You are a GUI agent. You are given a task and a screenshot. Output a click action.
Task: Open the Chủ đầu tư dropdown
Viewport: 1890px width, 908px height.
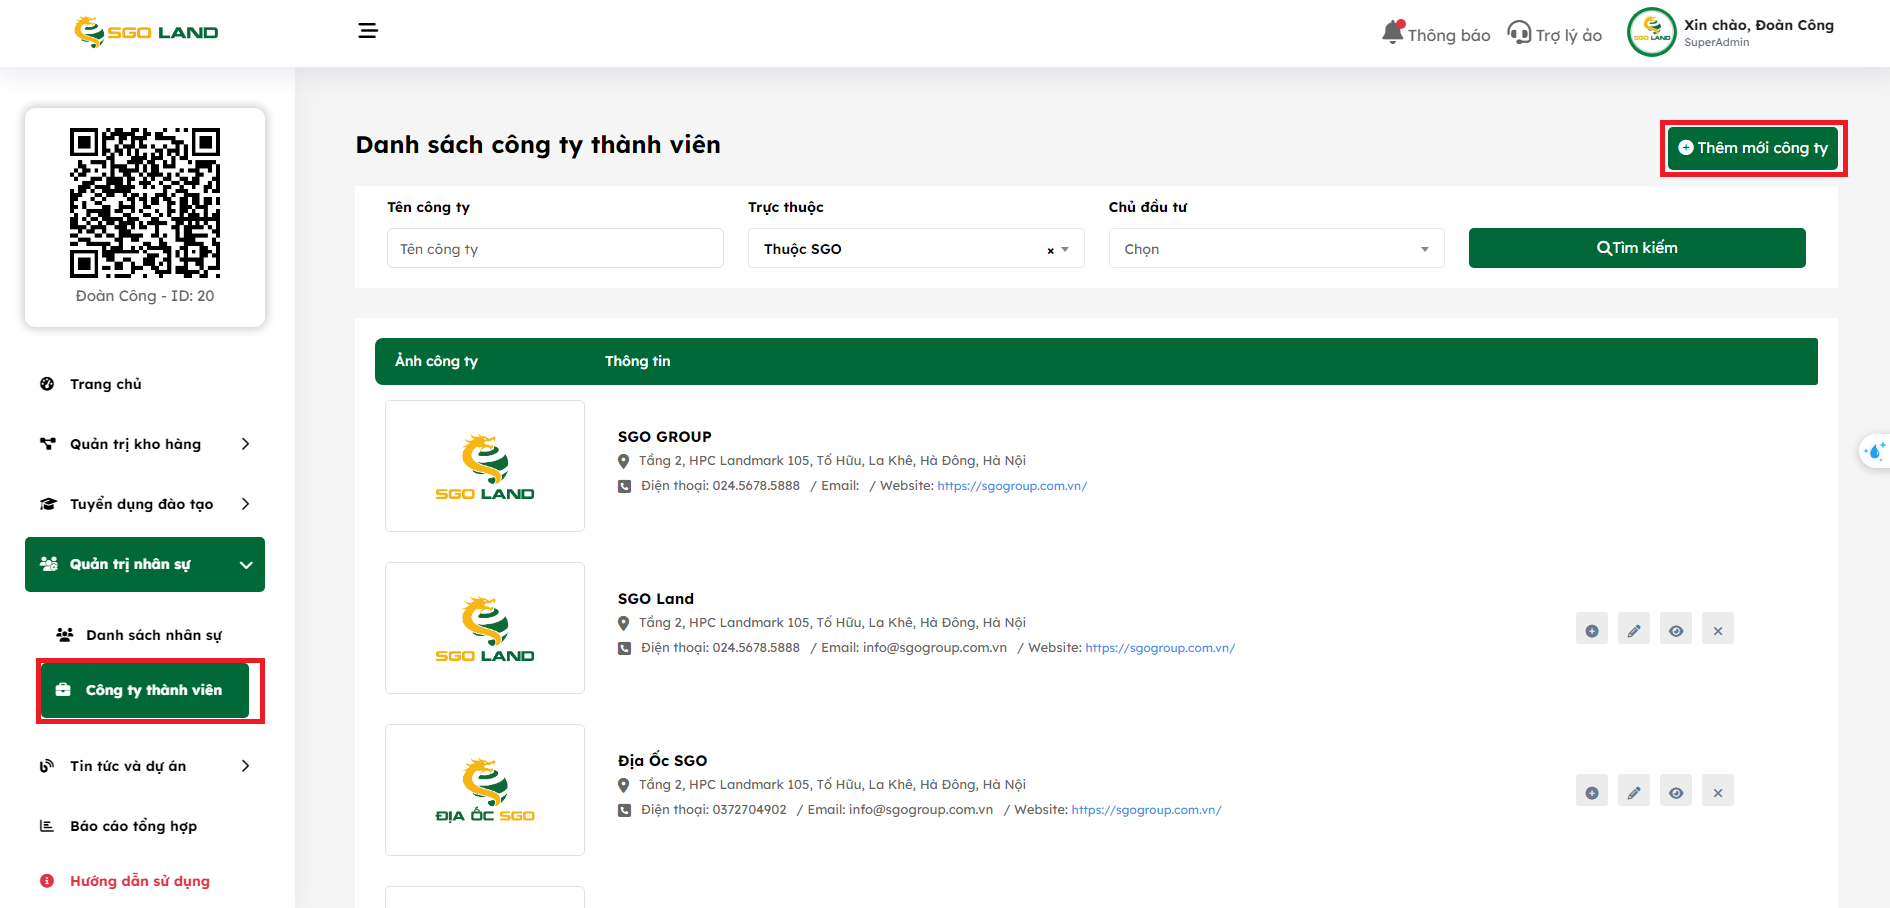pyautogui.click(x=1276, y=249)
